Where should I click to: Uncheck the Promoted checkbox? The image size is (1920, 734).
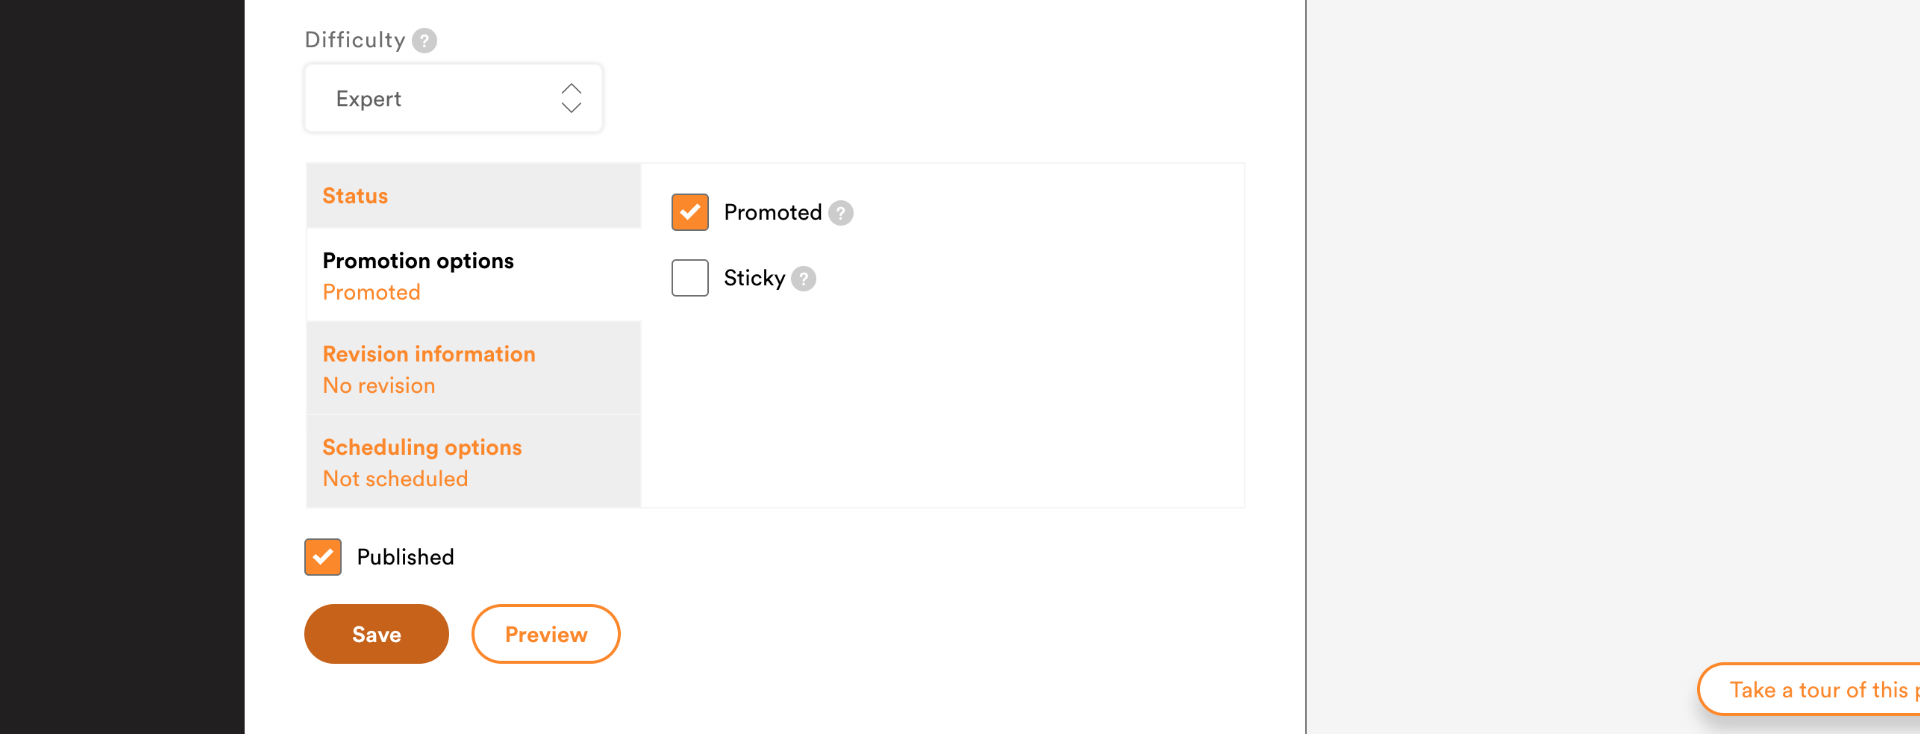pos(690,212)
